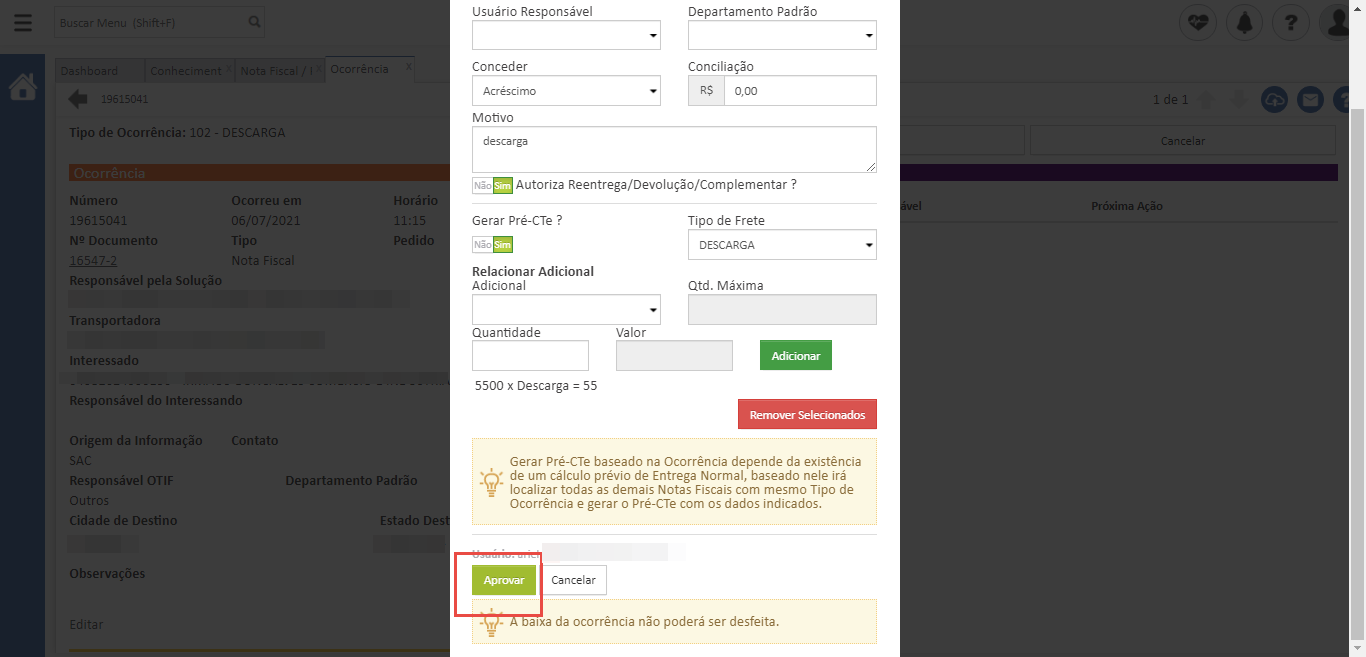Open help question mark icon

[1291, 22]
